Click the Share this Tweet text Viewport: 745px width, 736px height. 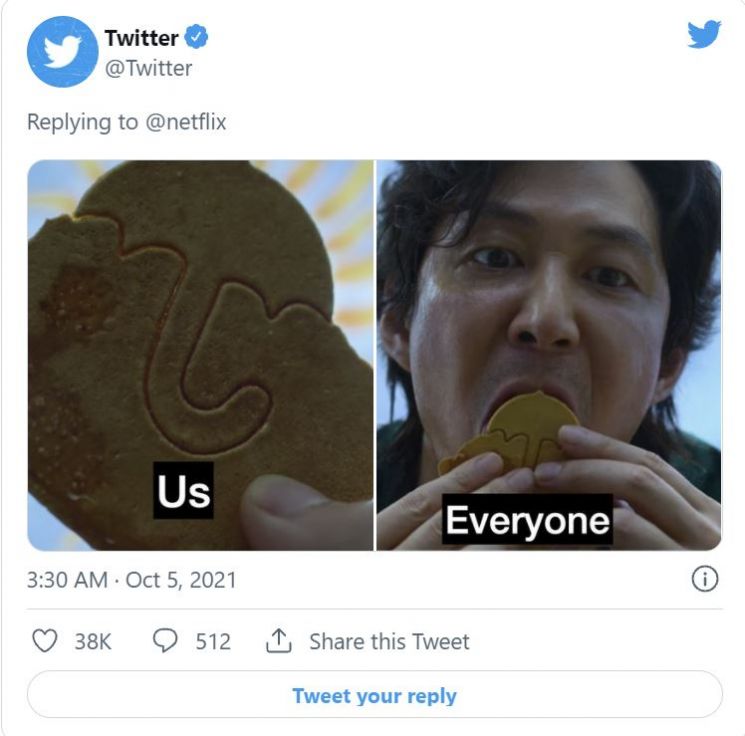389,641
